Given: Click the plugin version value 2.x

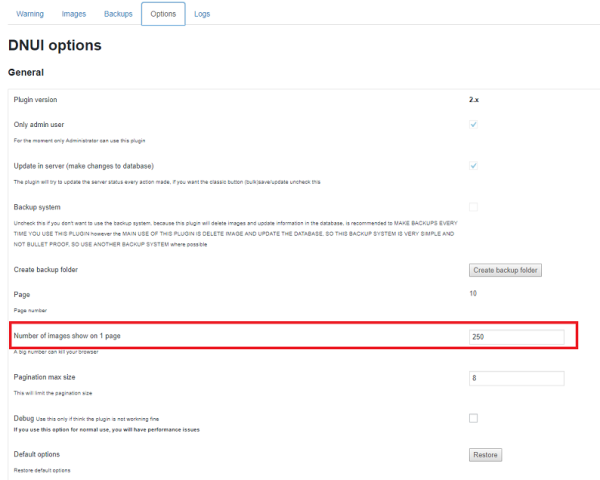Looking at the screenshot, I should [476, 100].
